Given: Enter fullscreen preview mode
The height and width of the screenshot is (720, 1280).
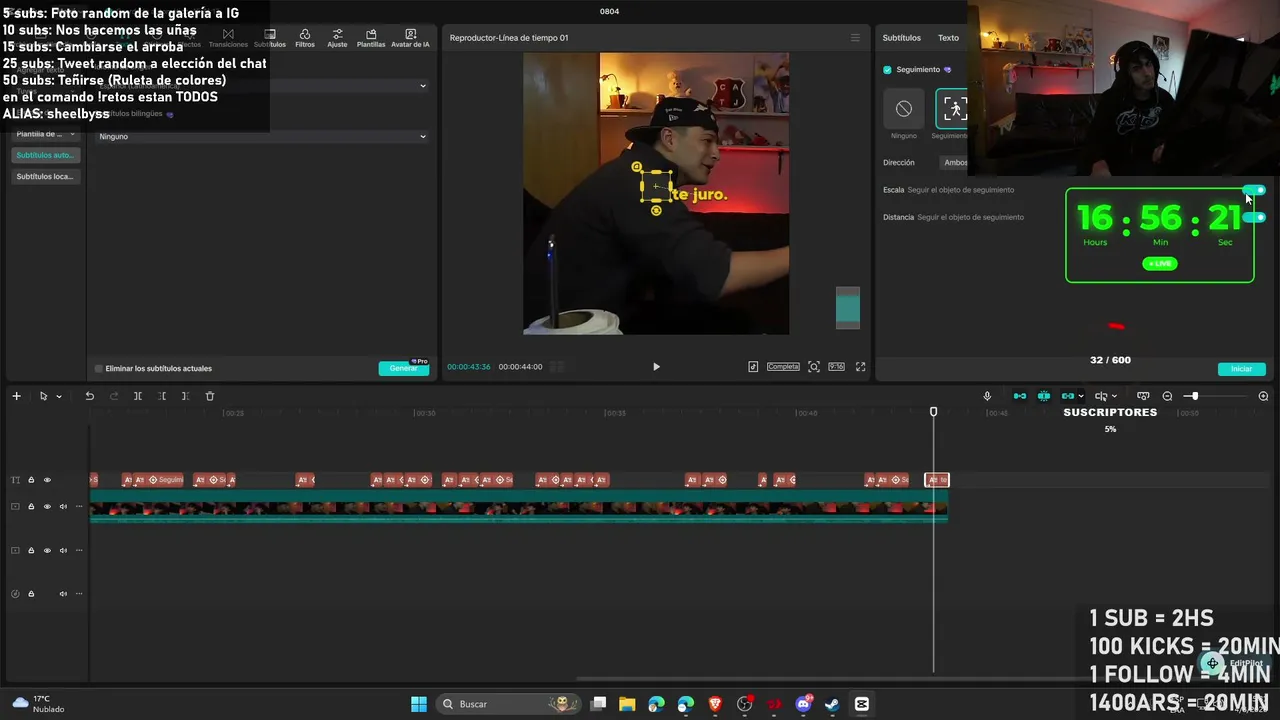Looking at the screenshot, I should pos(860,367).
